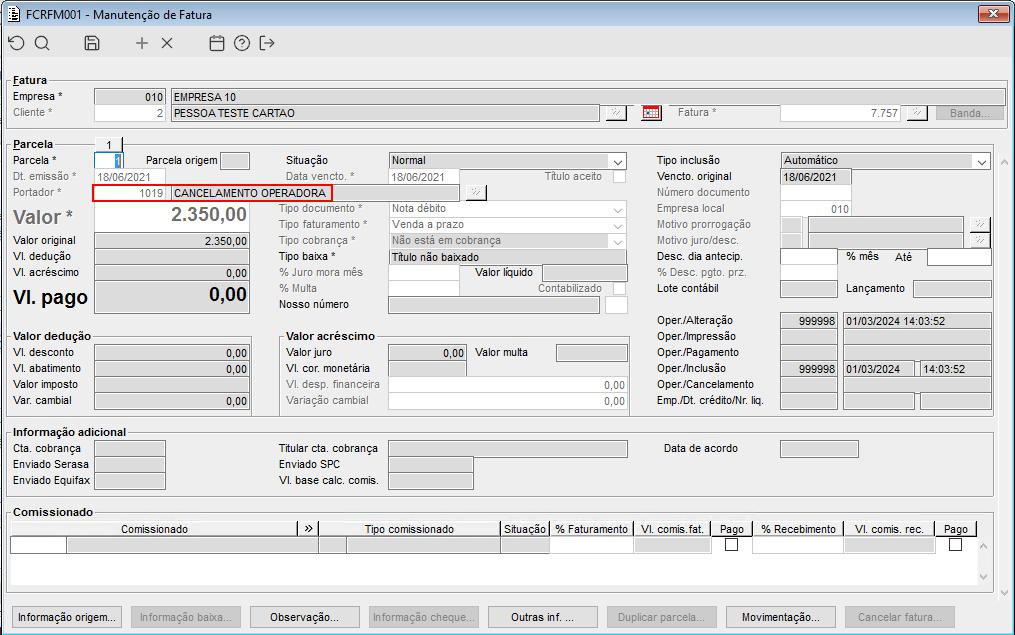Click the % Multa field
This screenshot has height=635, width=1015.
point(424,289)
